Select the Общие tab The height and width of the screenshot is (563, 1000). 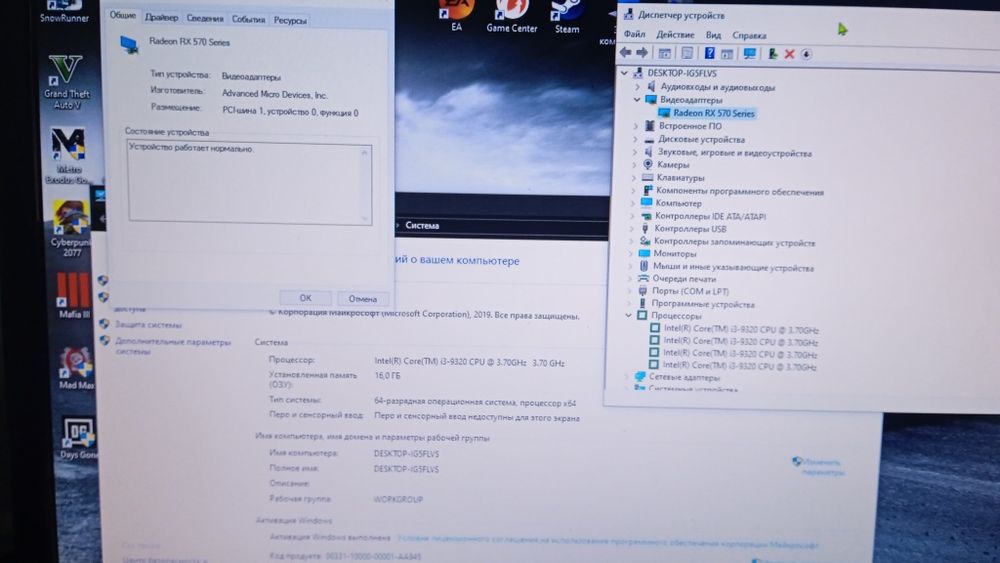click(122, 15)
